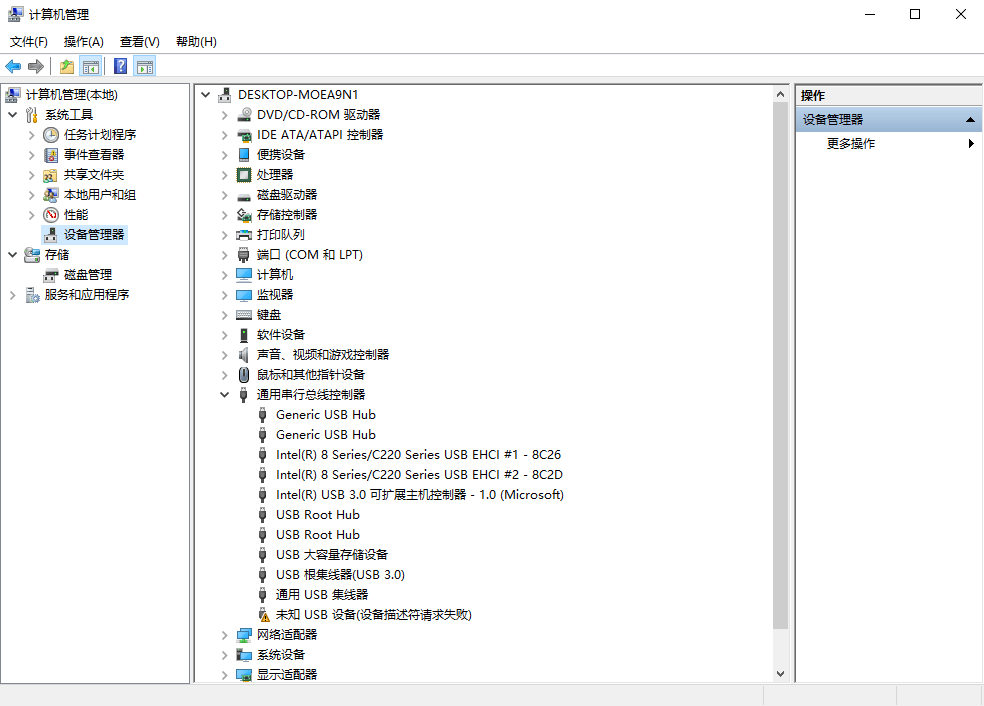Toggle the show/hide console tree button
The image size is (984, 706).
pos(91,67)
